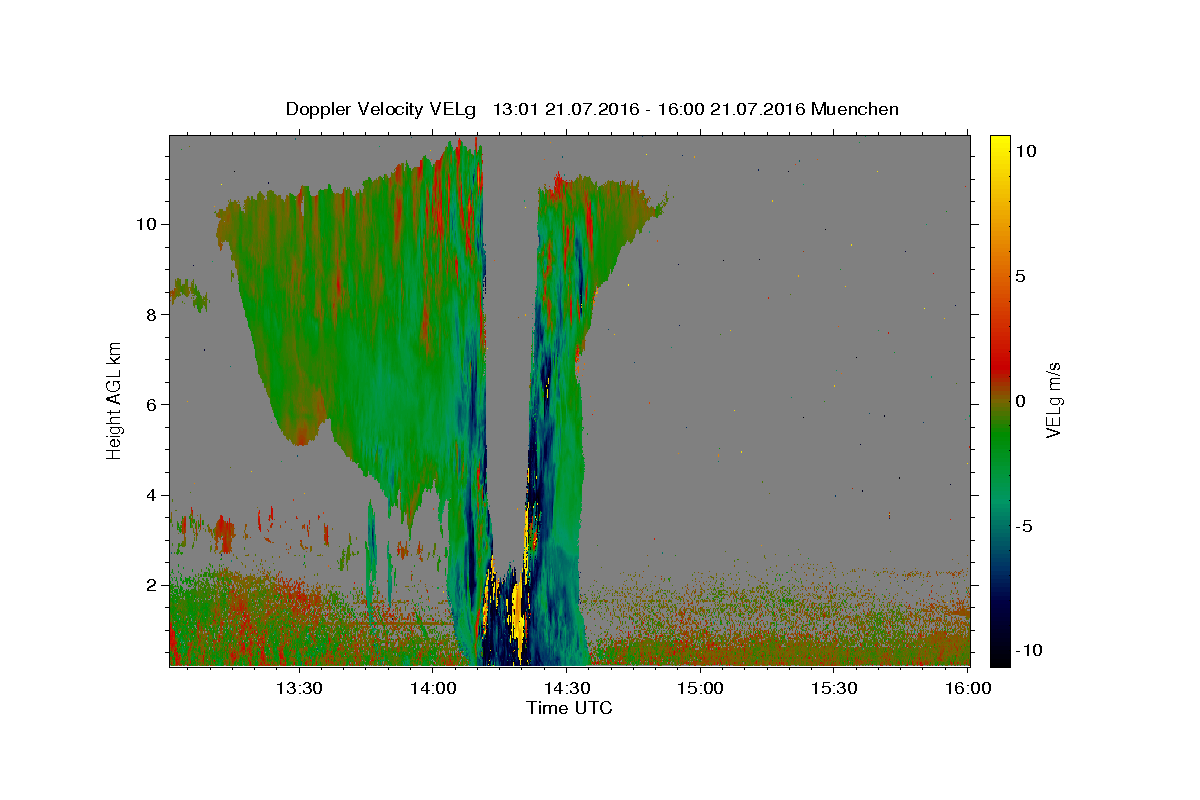Click the small isolated cloud patch near 8.5 km

(188, 293)
